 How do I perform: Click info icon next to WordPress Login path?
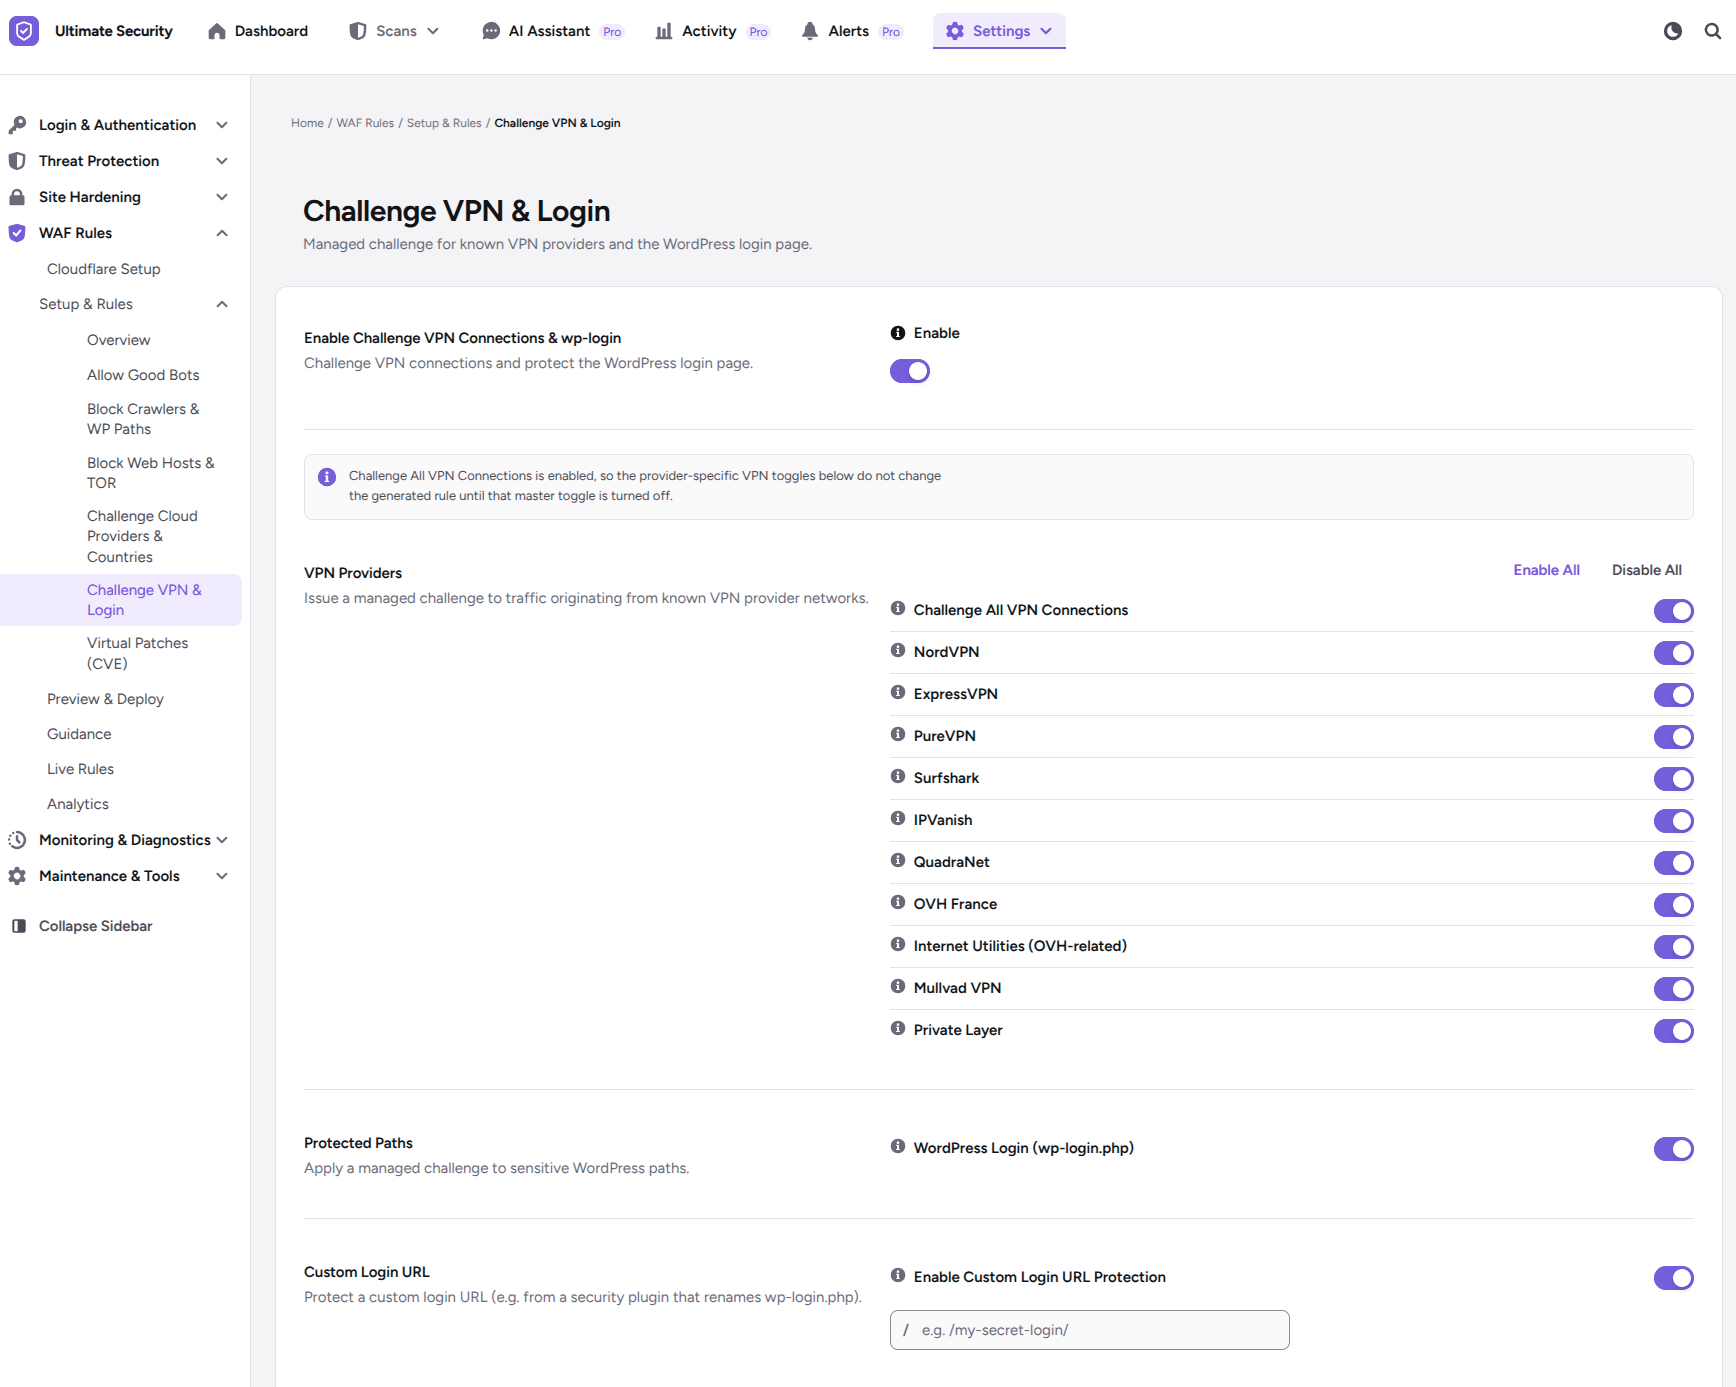[898, 1146]
